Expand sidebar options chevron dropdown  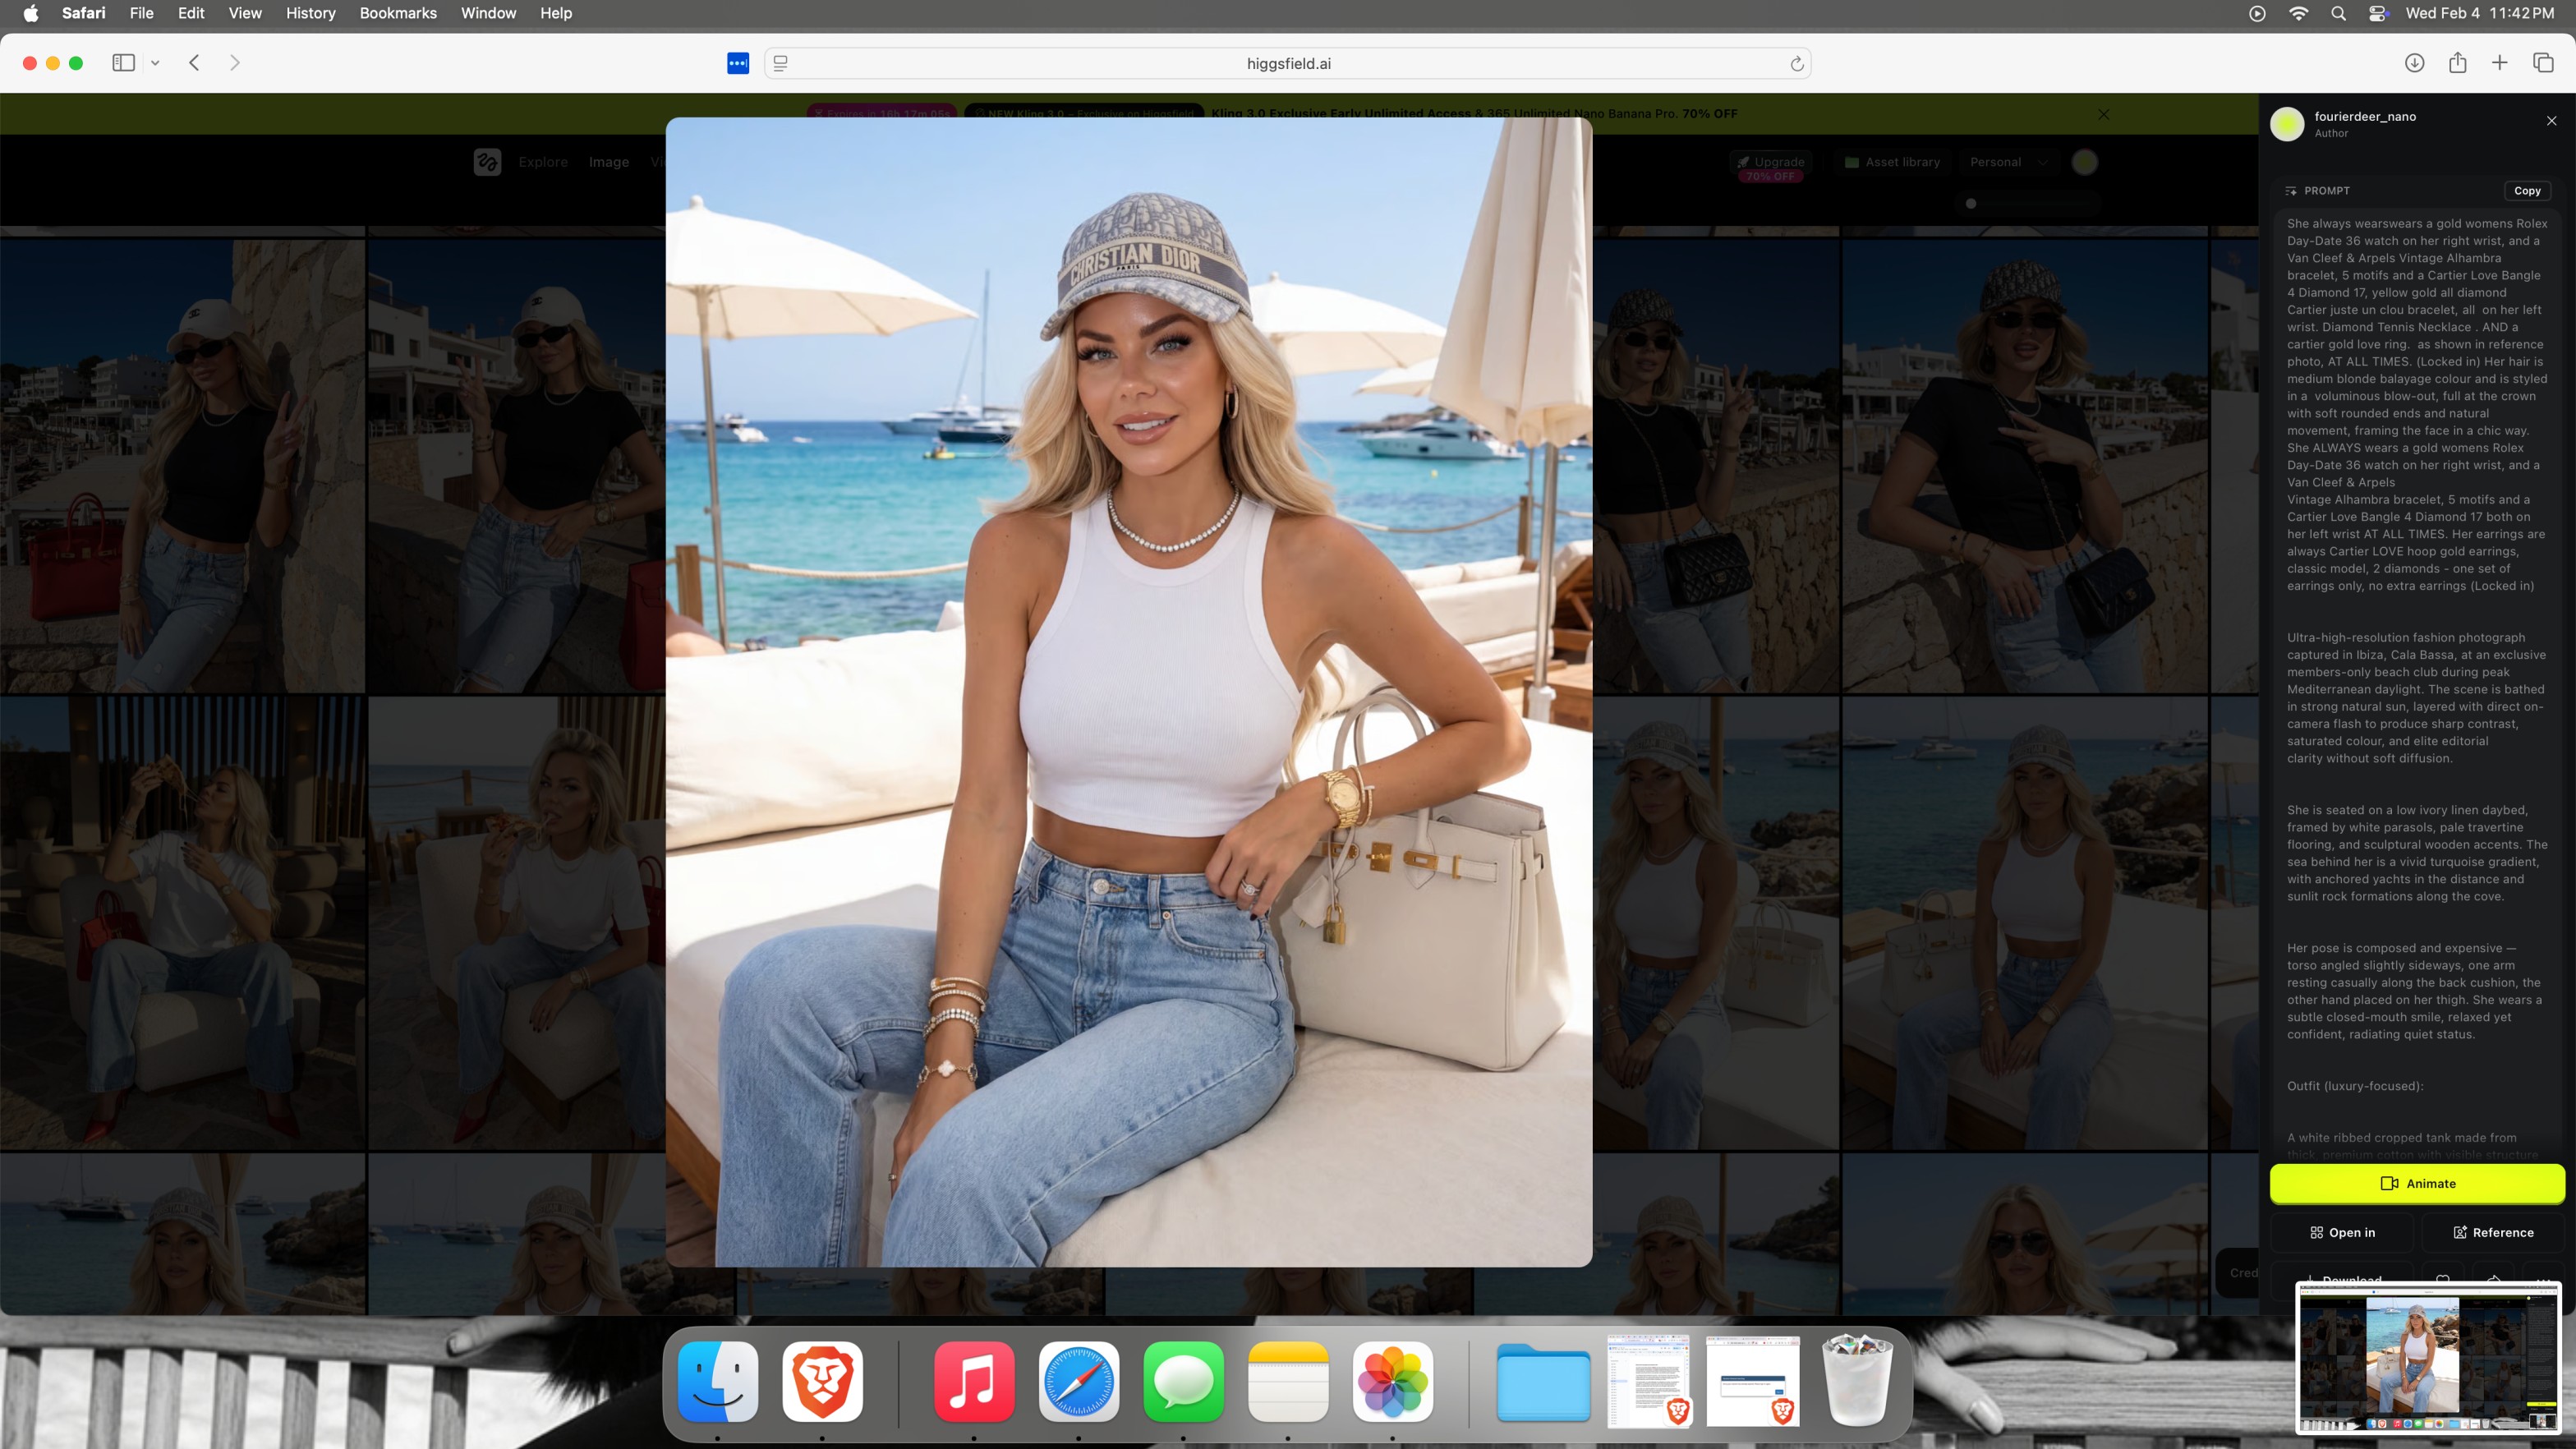[x=155, y=63]
